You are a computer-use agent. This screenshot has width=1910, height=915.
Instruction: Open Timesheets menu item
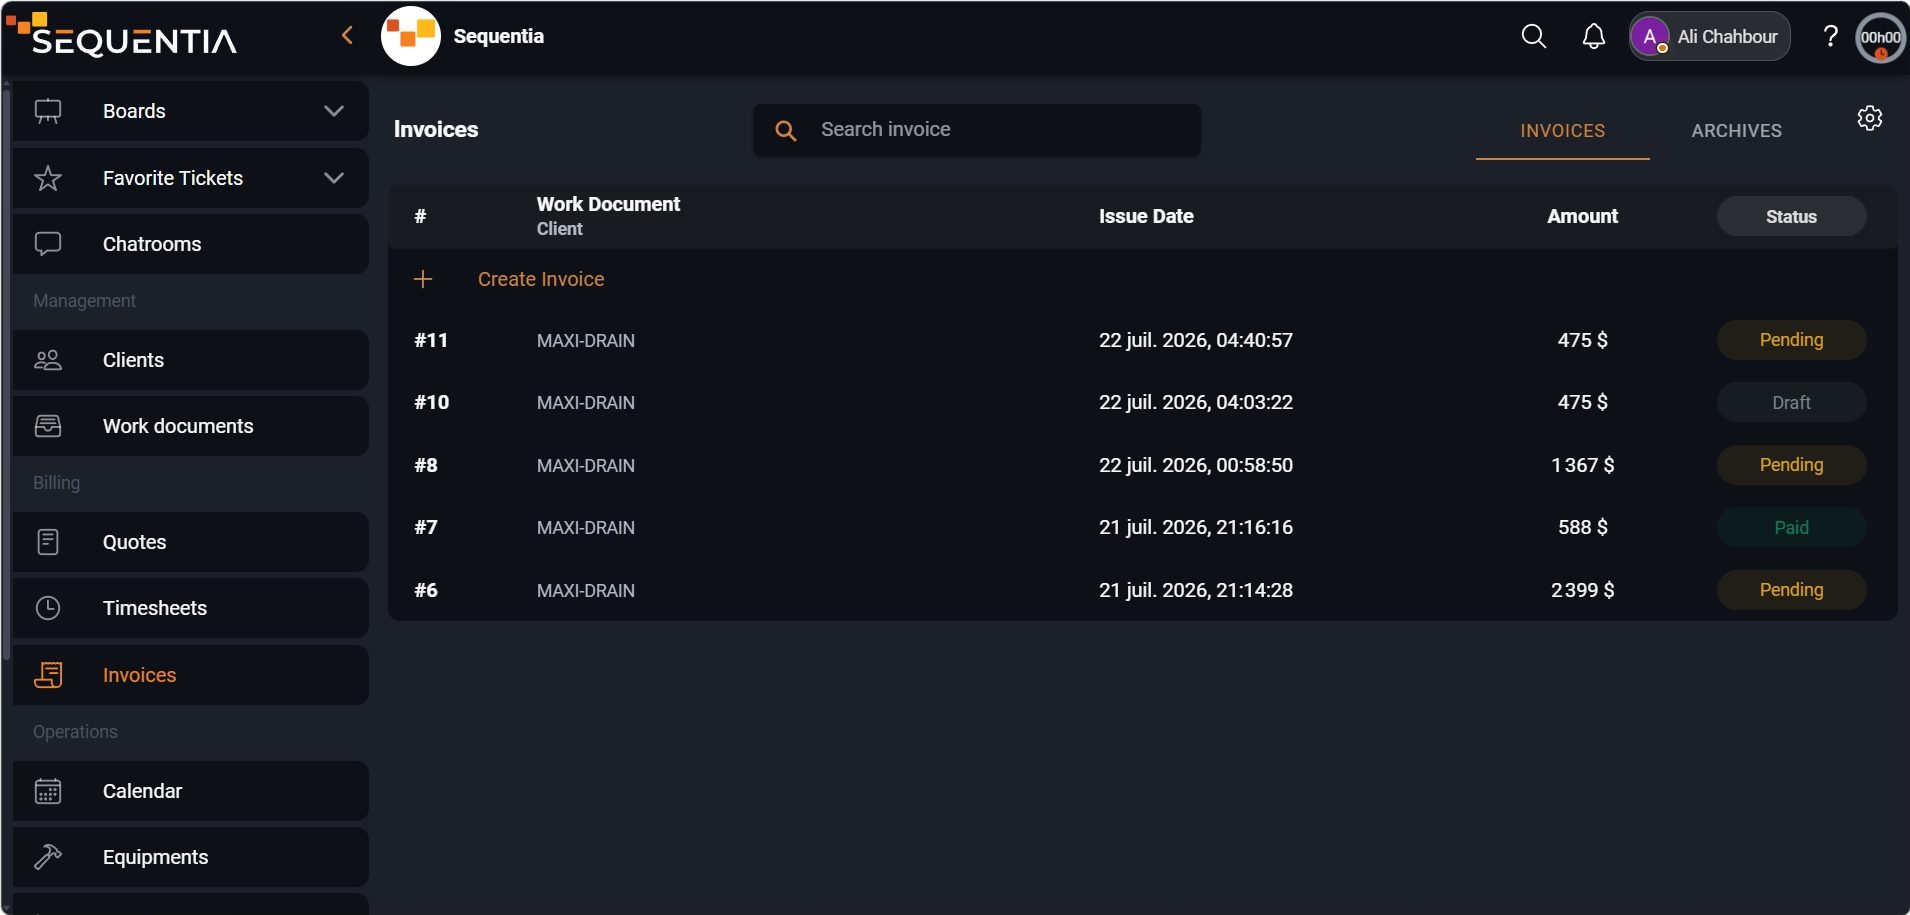[191, 608]
